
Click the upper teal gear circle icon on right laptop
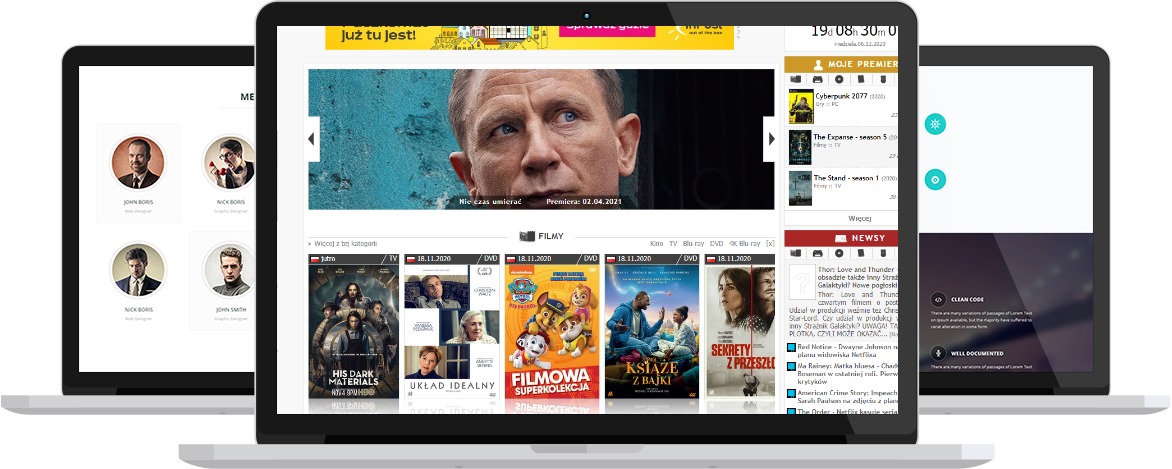935,124
